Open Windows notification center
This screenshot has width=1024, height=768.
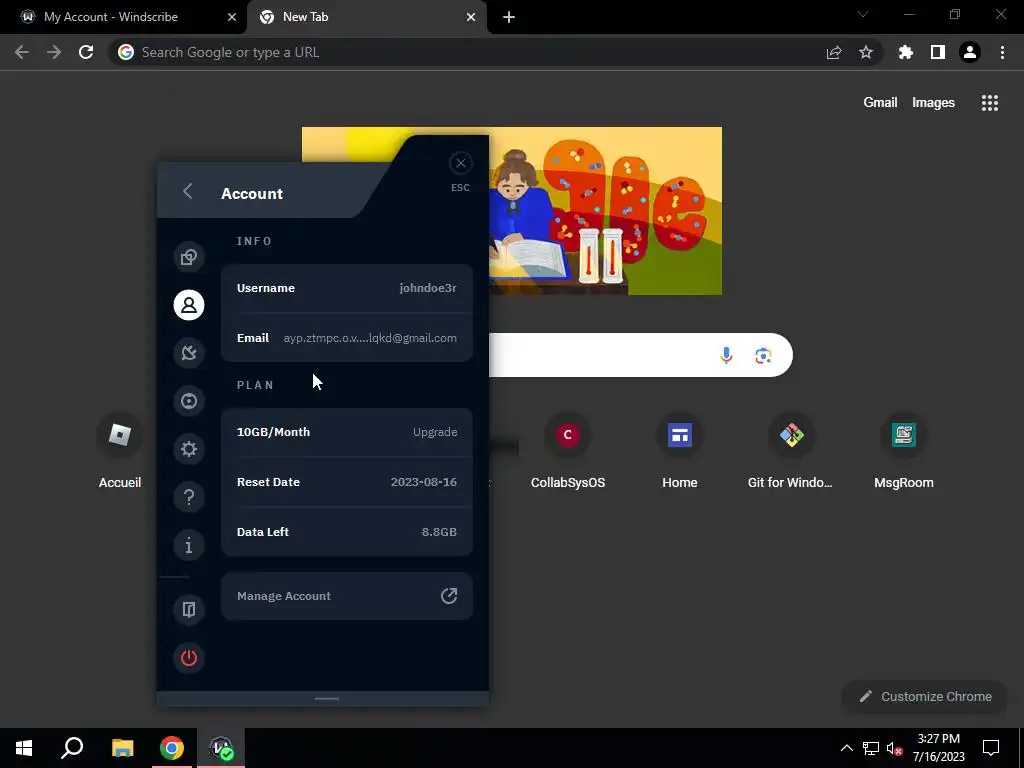point(991,748)
